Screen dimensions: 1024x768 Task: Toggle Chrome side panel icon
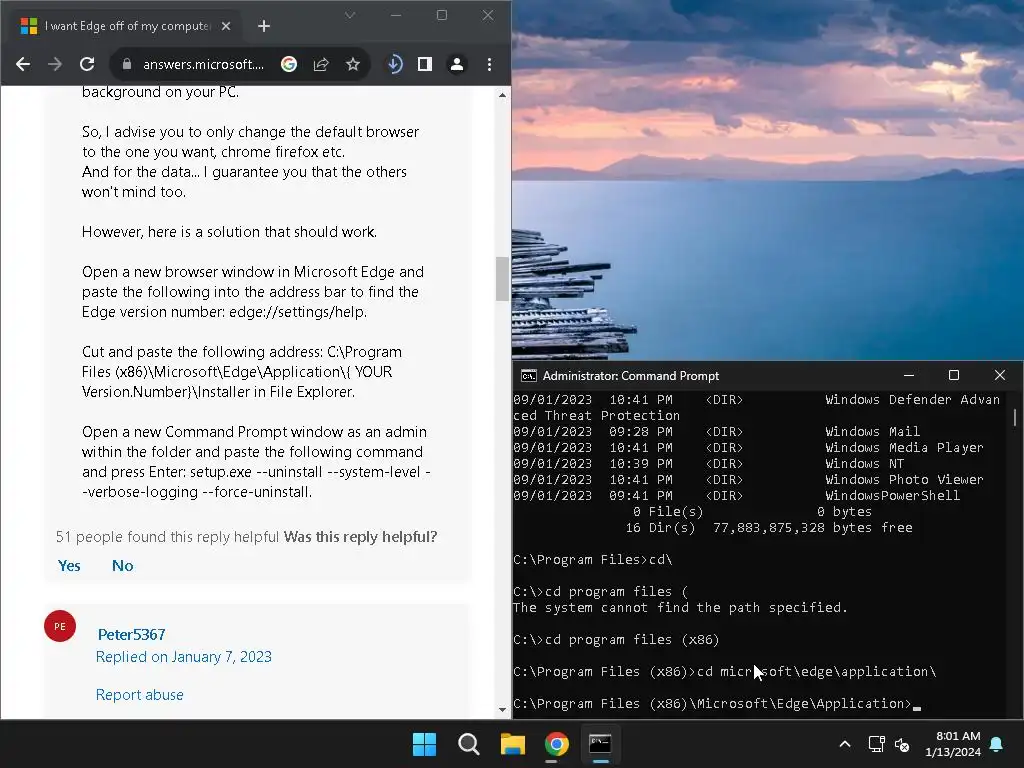(425, 64)
